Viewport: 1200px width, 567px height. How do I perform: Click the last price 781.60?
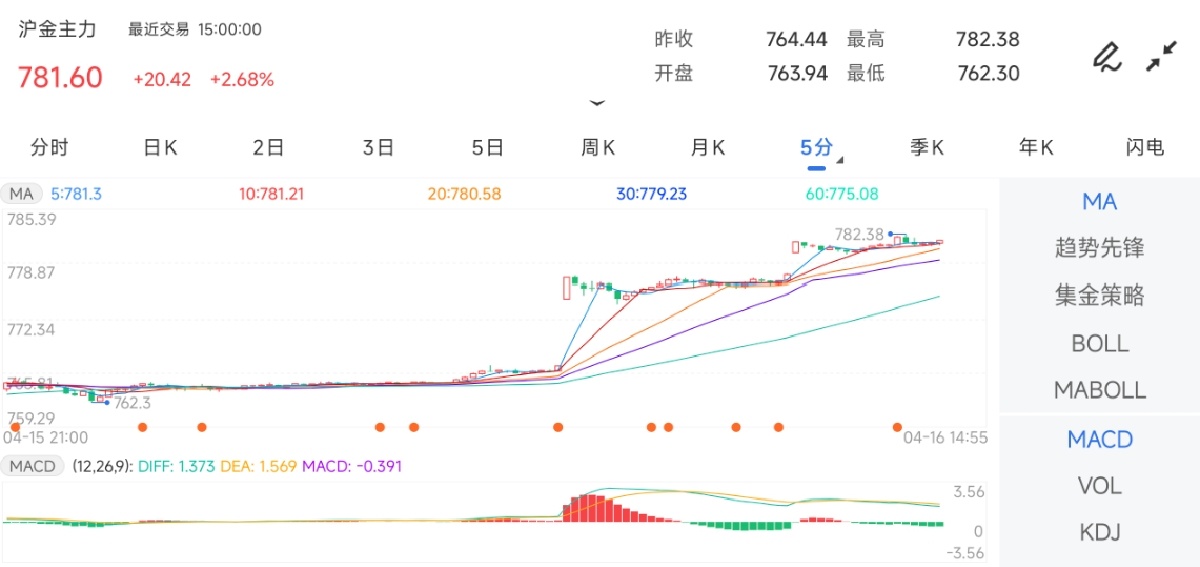[60, 77]
